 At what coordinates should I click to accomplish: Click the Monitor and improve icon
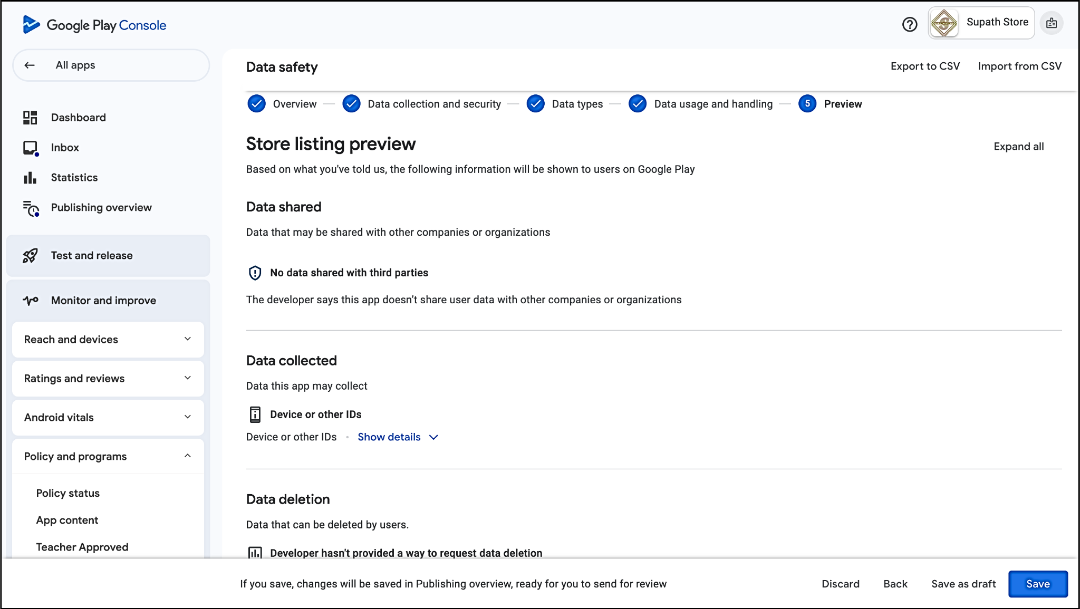[x=30, y=301]
